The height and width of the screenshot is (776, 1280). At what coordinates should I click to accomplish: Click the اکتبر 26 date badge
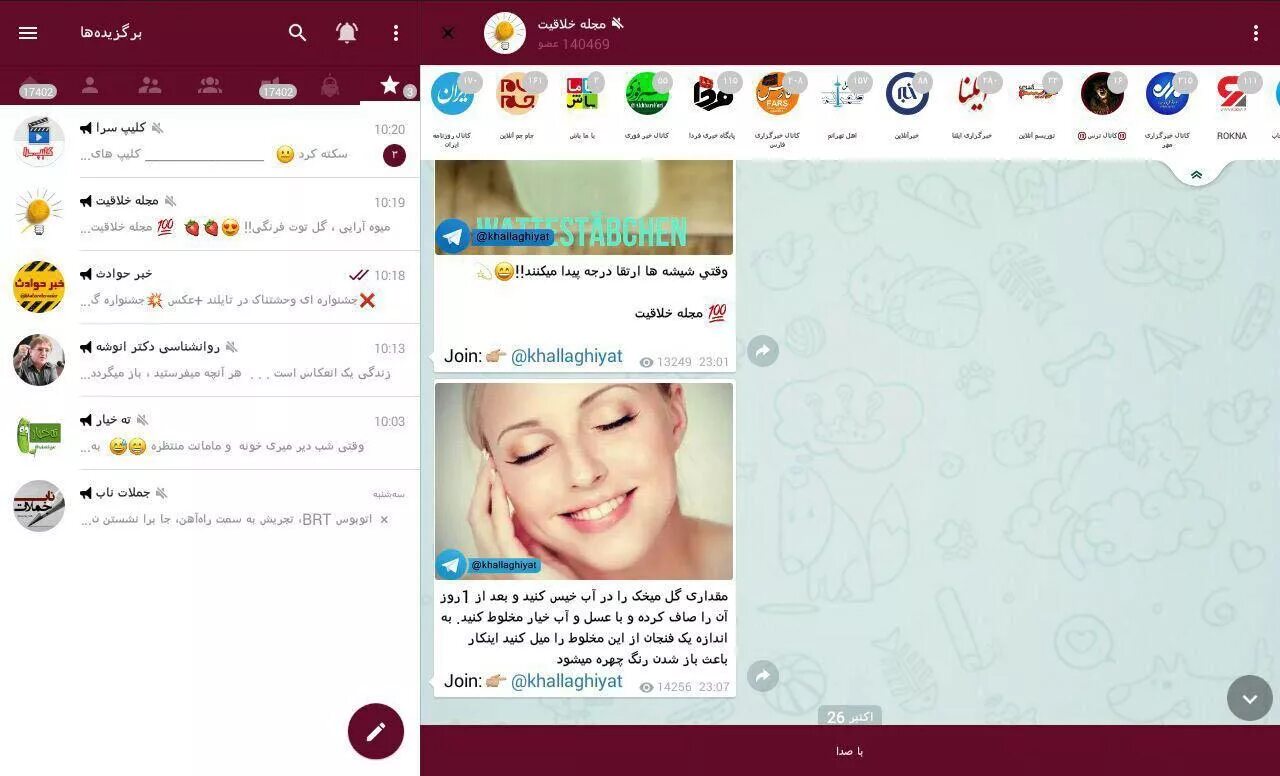pyautogui.click(x=849, y=716)
